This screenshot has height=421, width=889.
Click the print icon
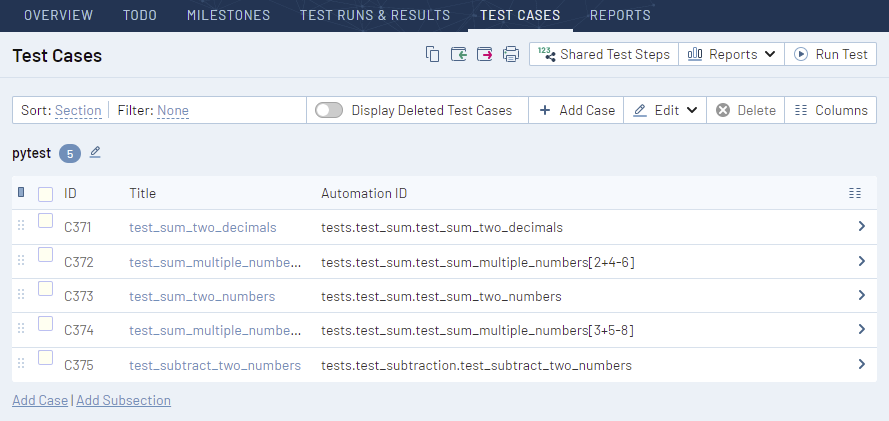click(x=511, y=54)
